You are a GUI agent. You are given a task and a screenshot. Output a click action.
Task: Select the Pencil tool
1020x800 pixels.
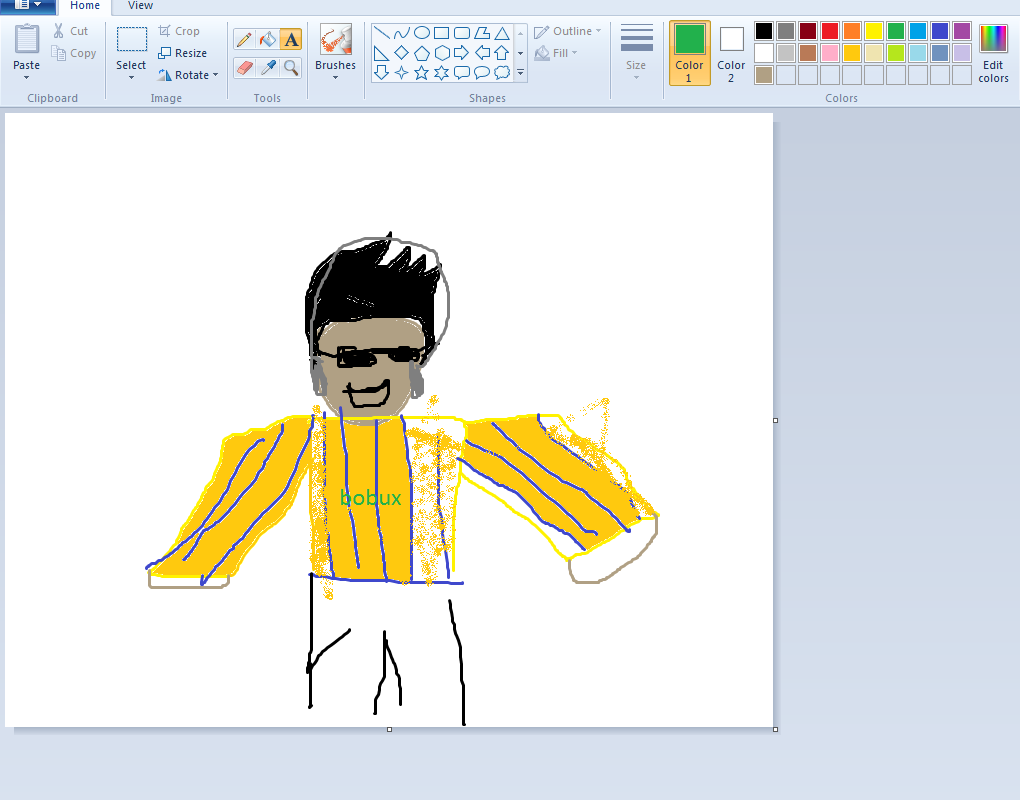245,40
